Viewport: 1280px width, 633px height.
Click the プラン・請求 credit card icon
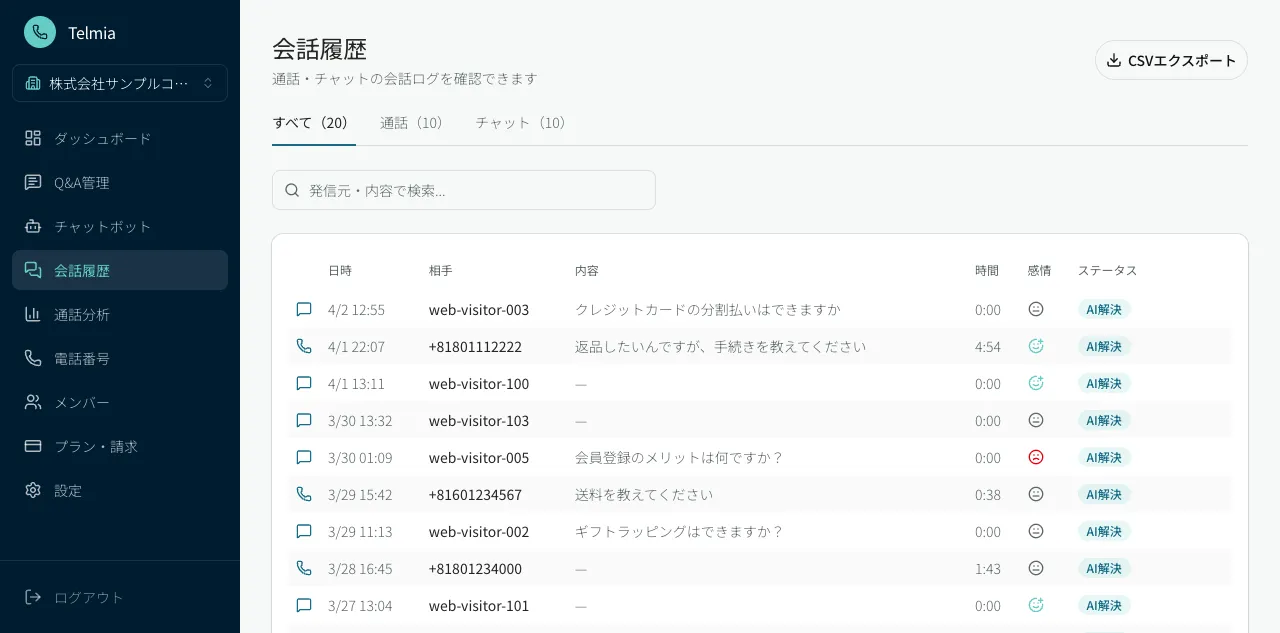(33, 446)
